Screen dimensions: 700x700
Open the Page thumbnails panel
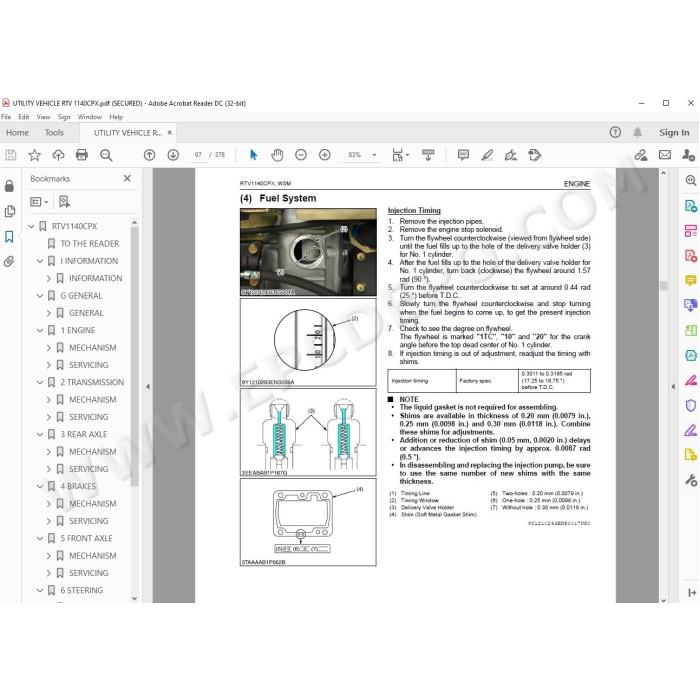[9, 211]
